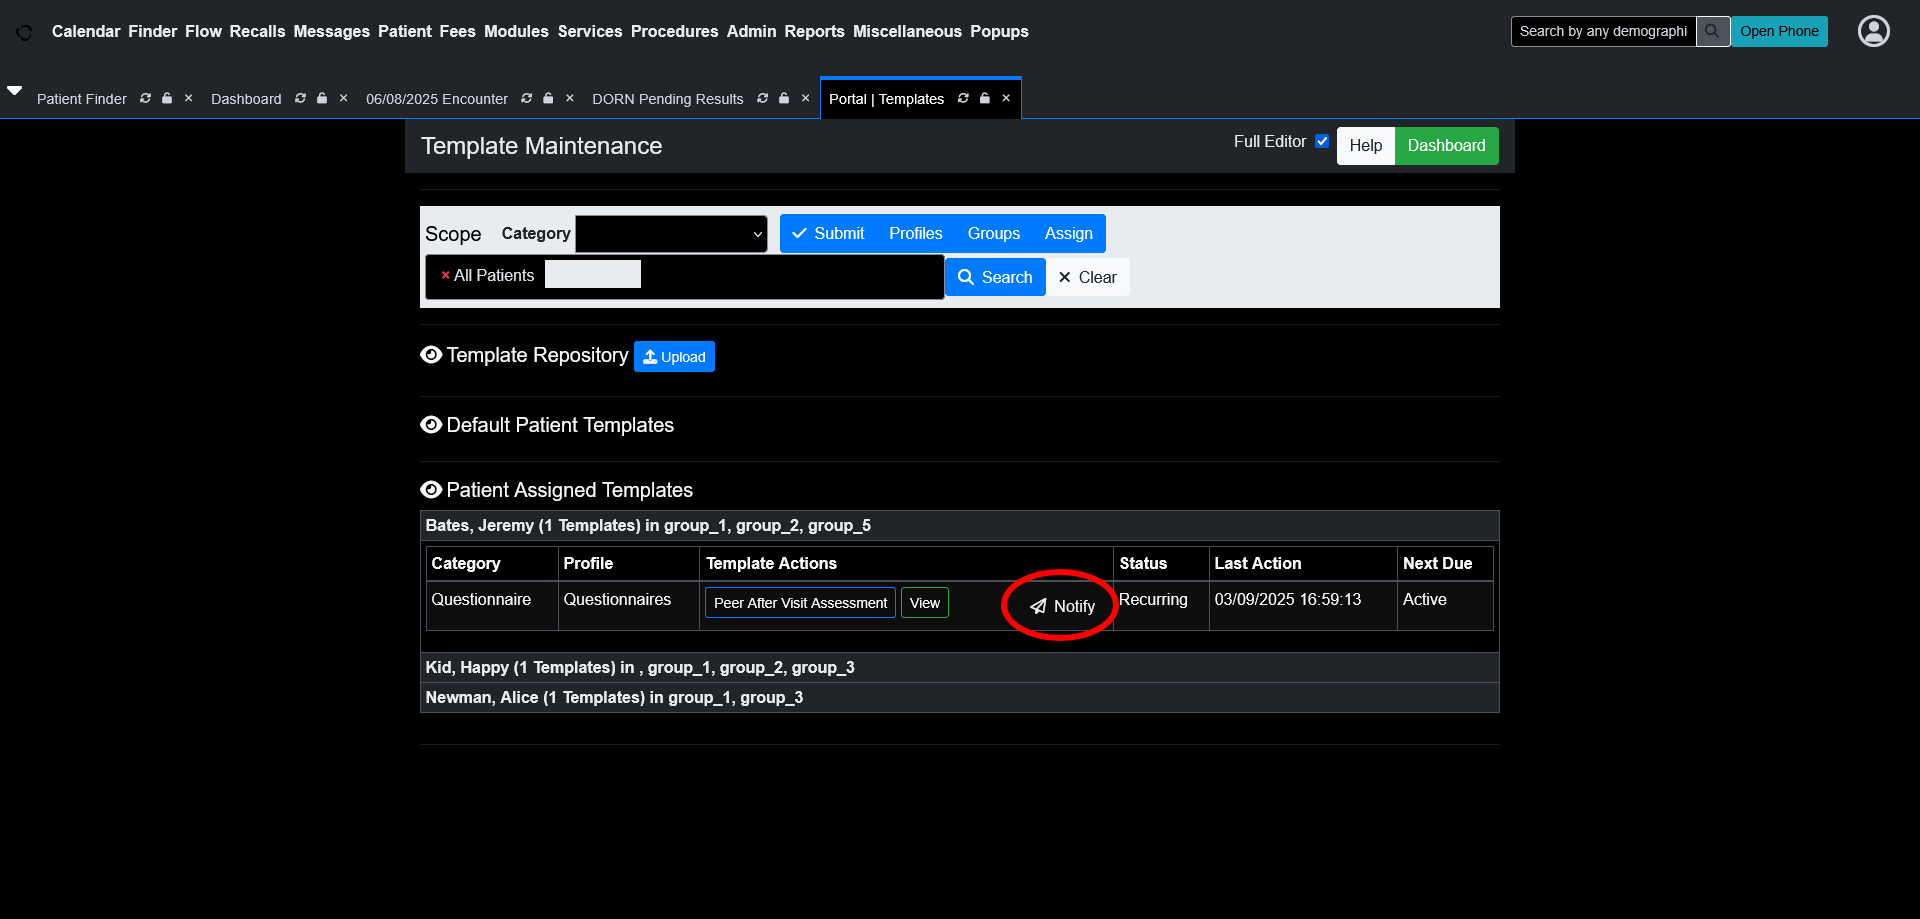Upload a template to the repository

674,357
